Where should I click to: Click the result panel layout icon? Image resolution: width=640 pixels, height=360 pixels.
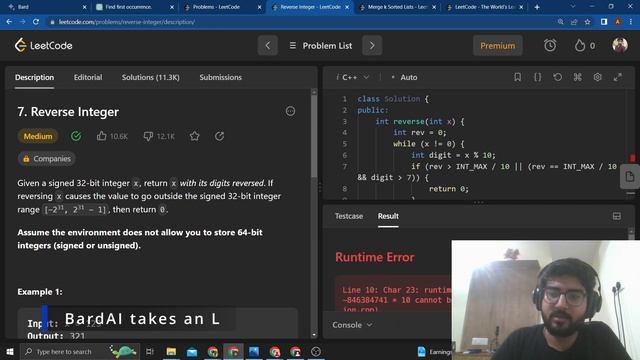coord(617,216)
